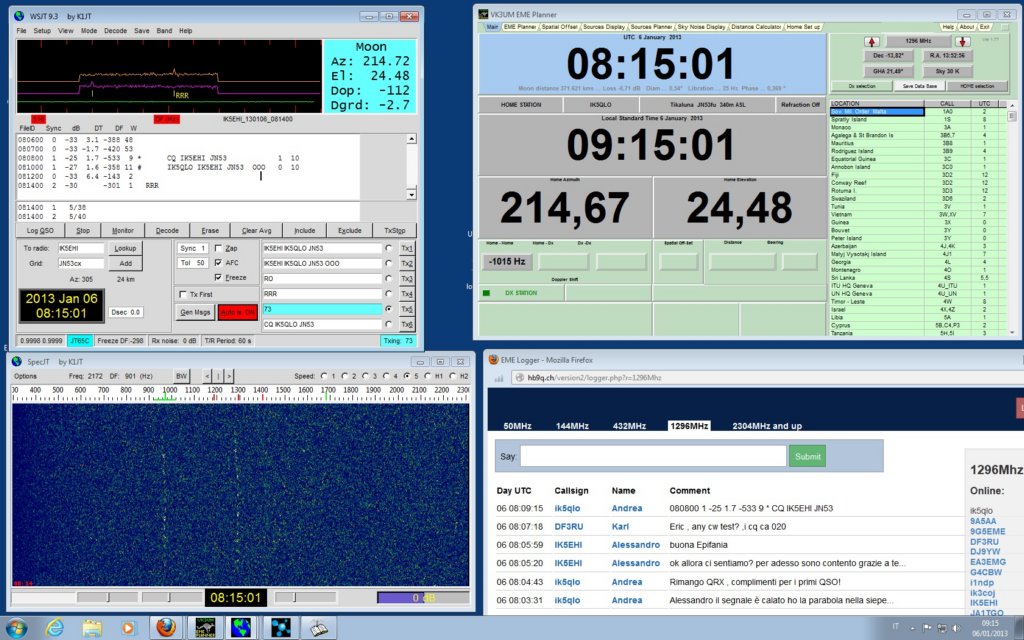Viewport: 1024px width, 640px height.
Task: Select the 144MHz logger tab
Action: [572, 426]
